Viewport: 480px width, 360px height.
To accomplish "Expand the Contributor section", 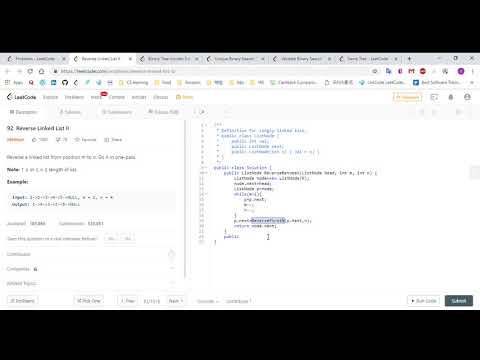I will (91, 254).
